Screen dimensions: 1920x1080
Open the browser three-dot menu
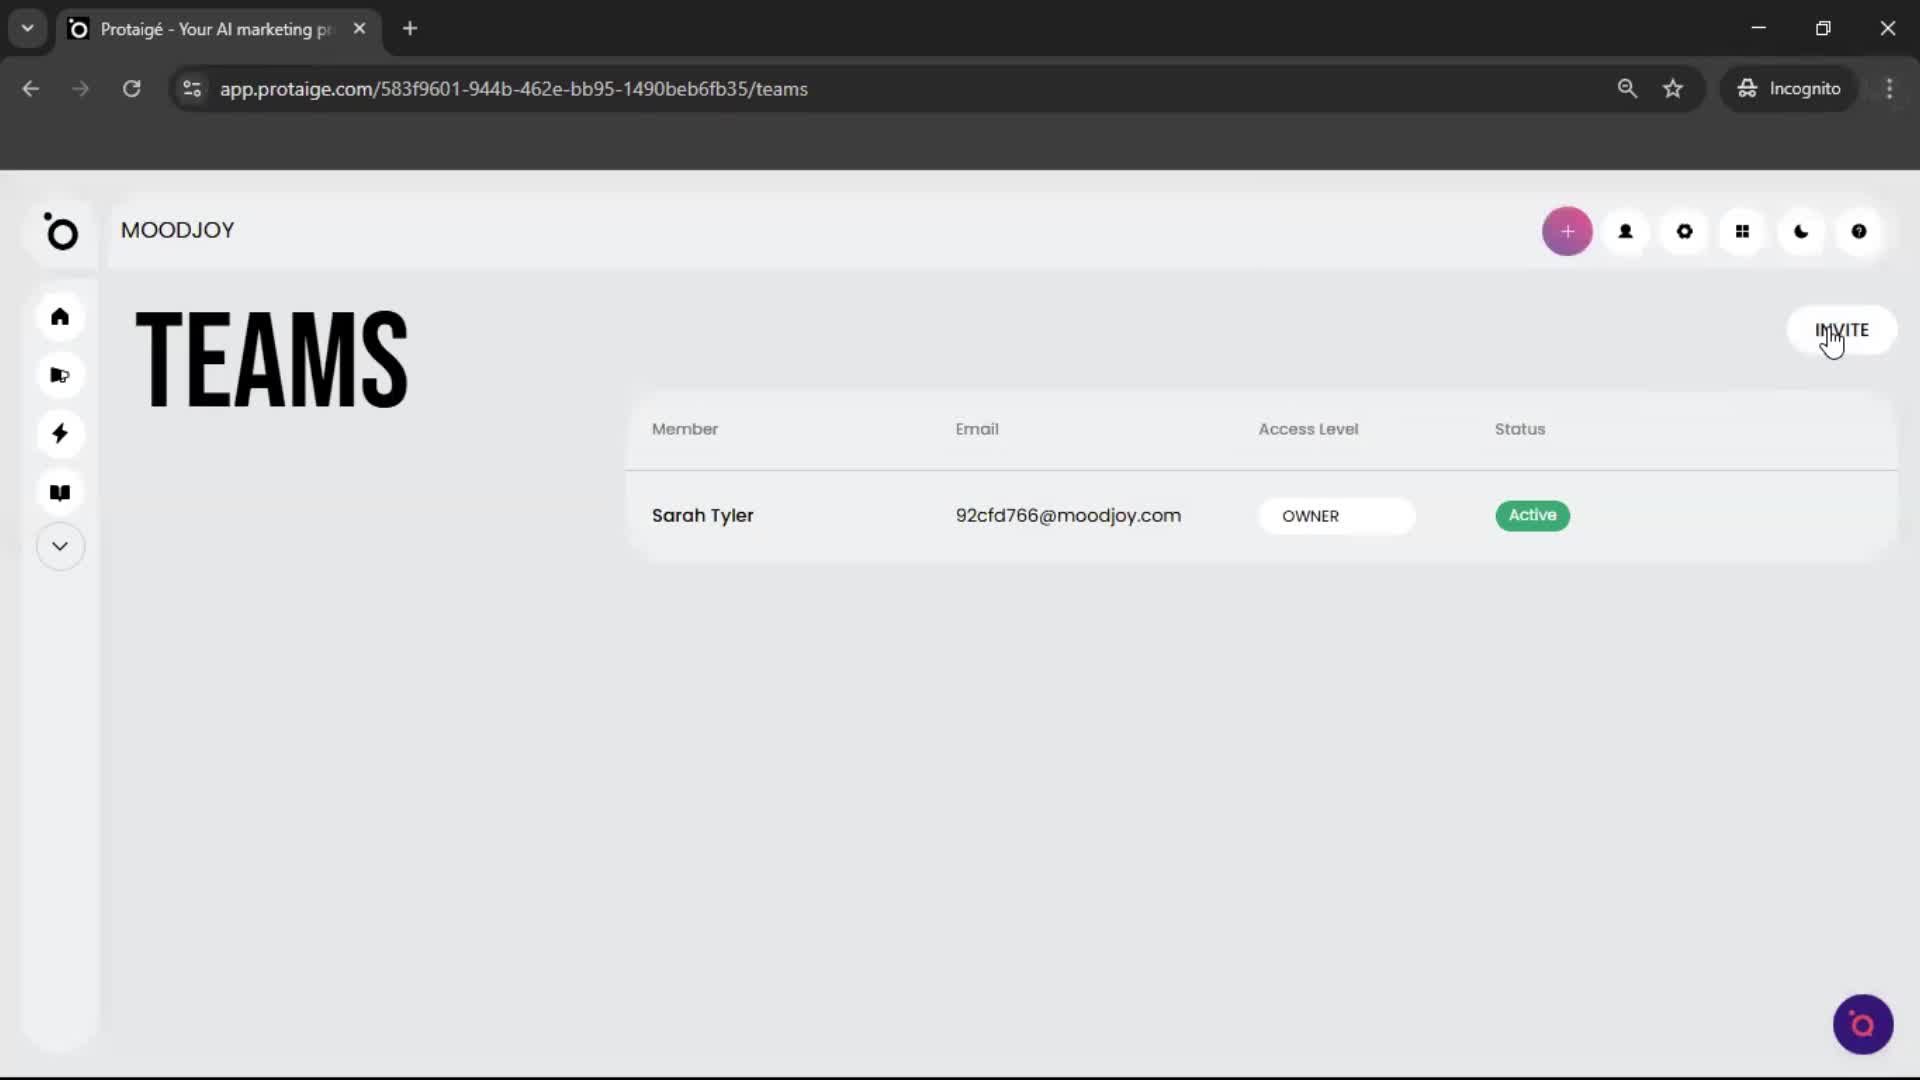tap(1889, 88)
